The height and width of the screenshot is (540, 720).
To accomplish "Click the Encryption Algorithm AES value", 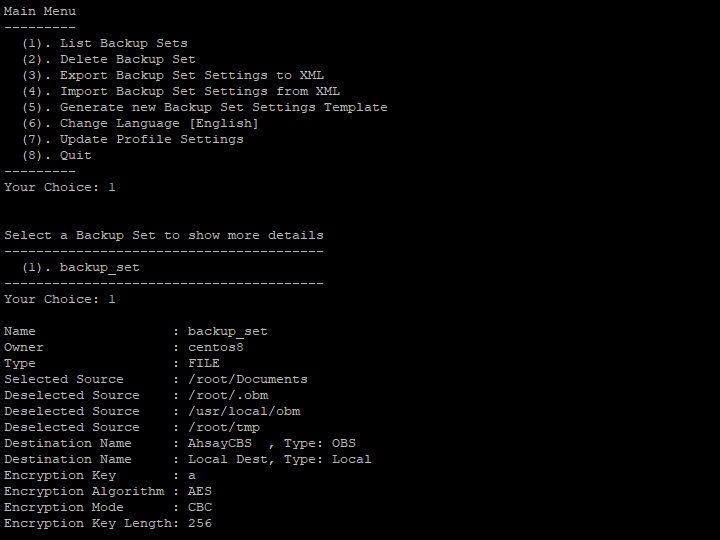I will tap(200, 491).
